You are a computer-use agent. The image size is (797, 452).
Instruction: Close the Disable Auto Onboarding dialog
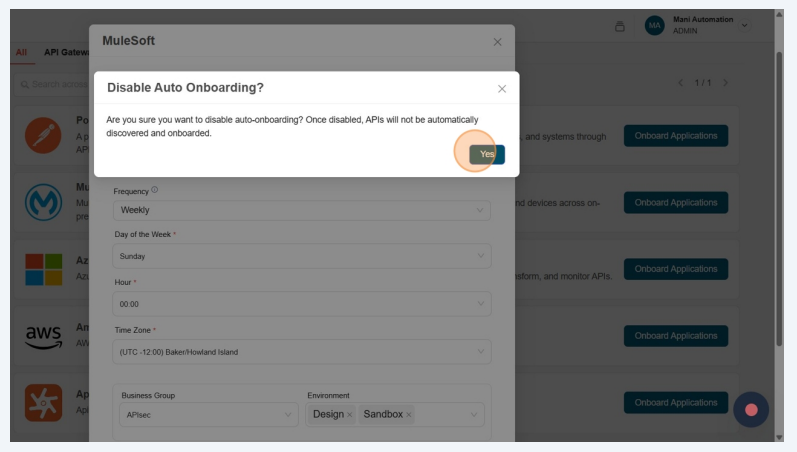pyautogui.click(x=502, y=89)
